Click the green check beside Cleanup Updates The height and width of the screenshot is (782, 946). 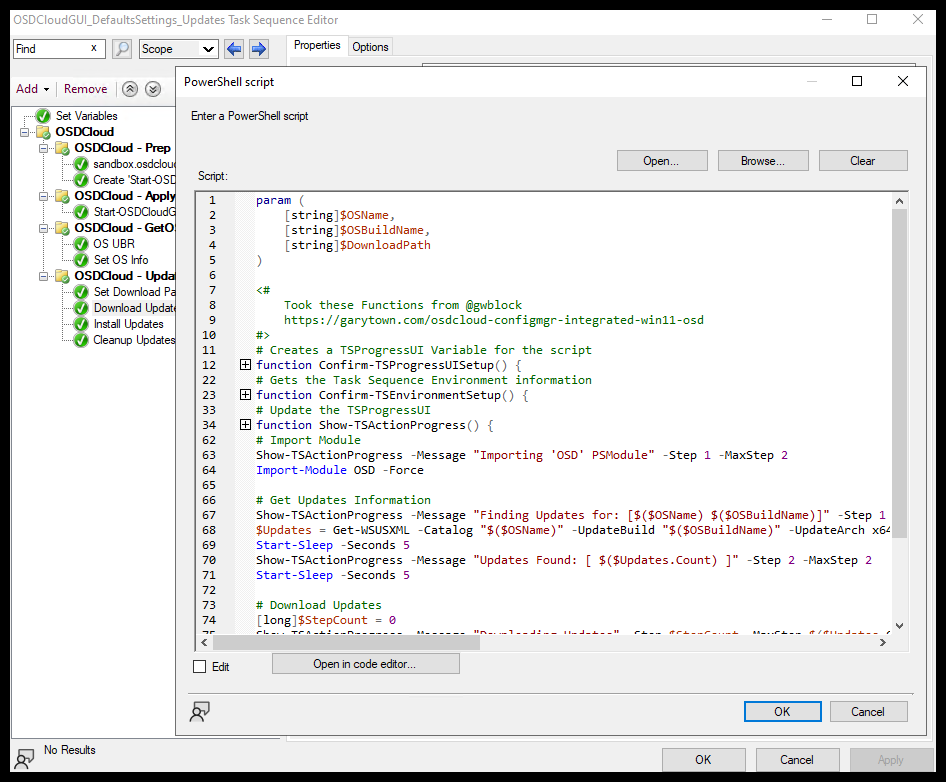pyautogui.click(x=79, y=340)
